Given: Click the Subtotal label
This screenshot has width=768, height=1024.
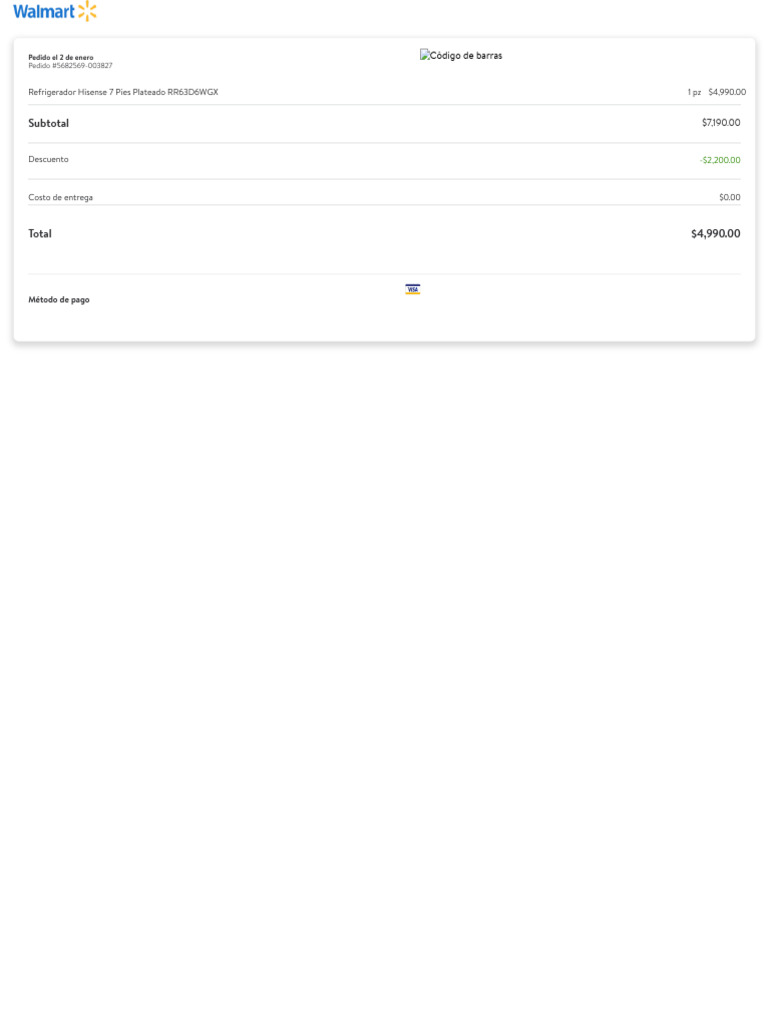Looking at the screenshot, I should tap(49, 123).
